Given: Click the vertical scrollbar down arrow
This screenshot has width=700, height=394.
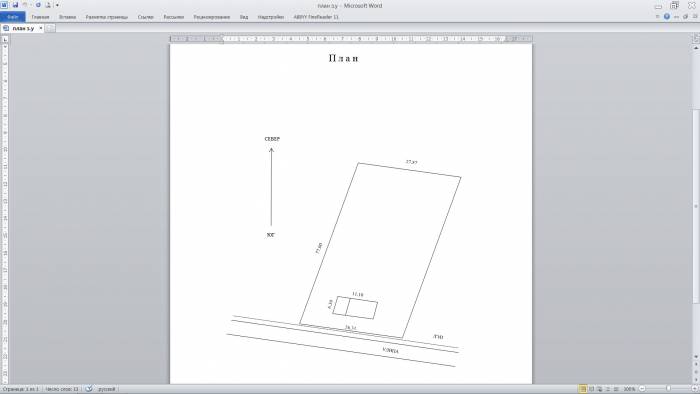Looking at the screenshot, I should tap(696, 357).
